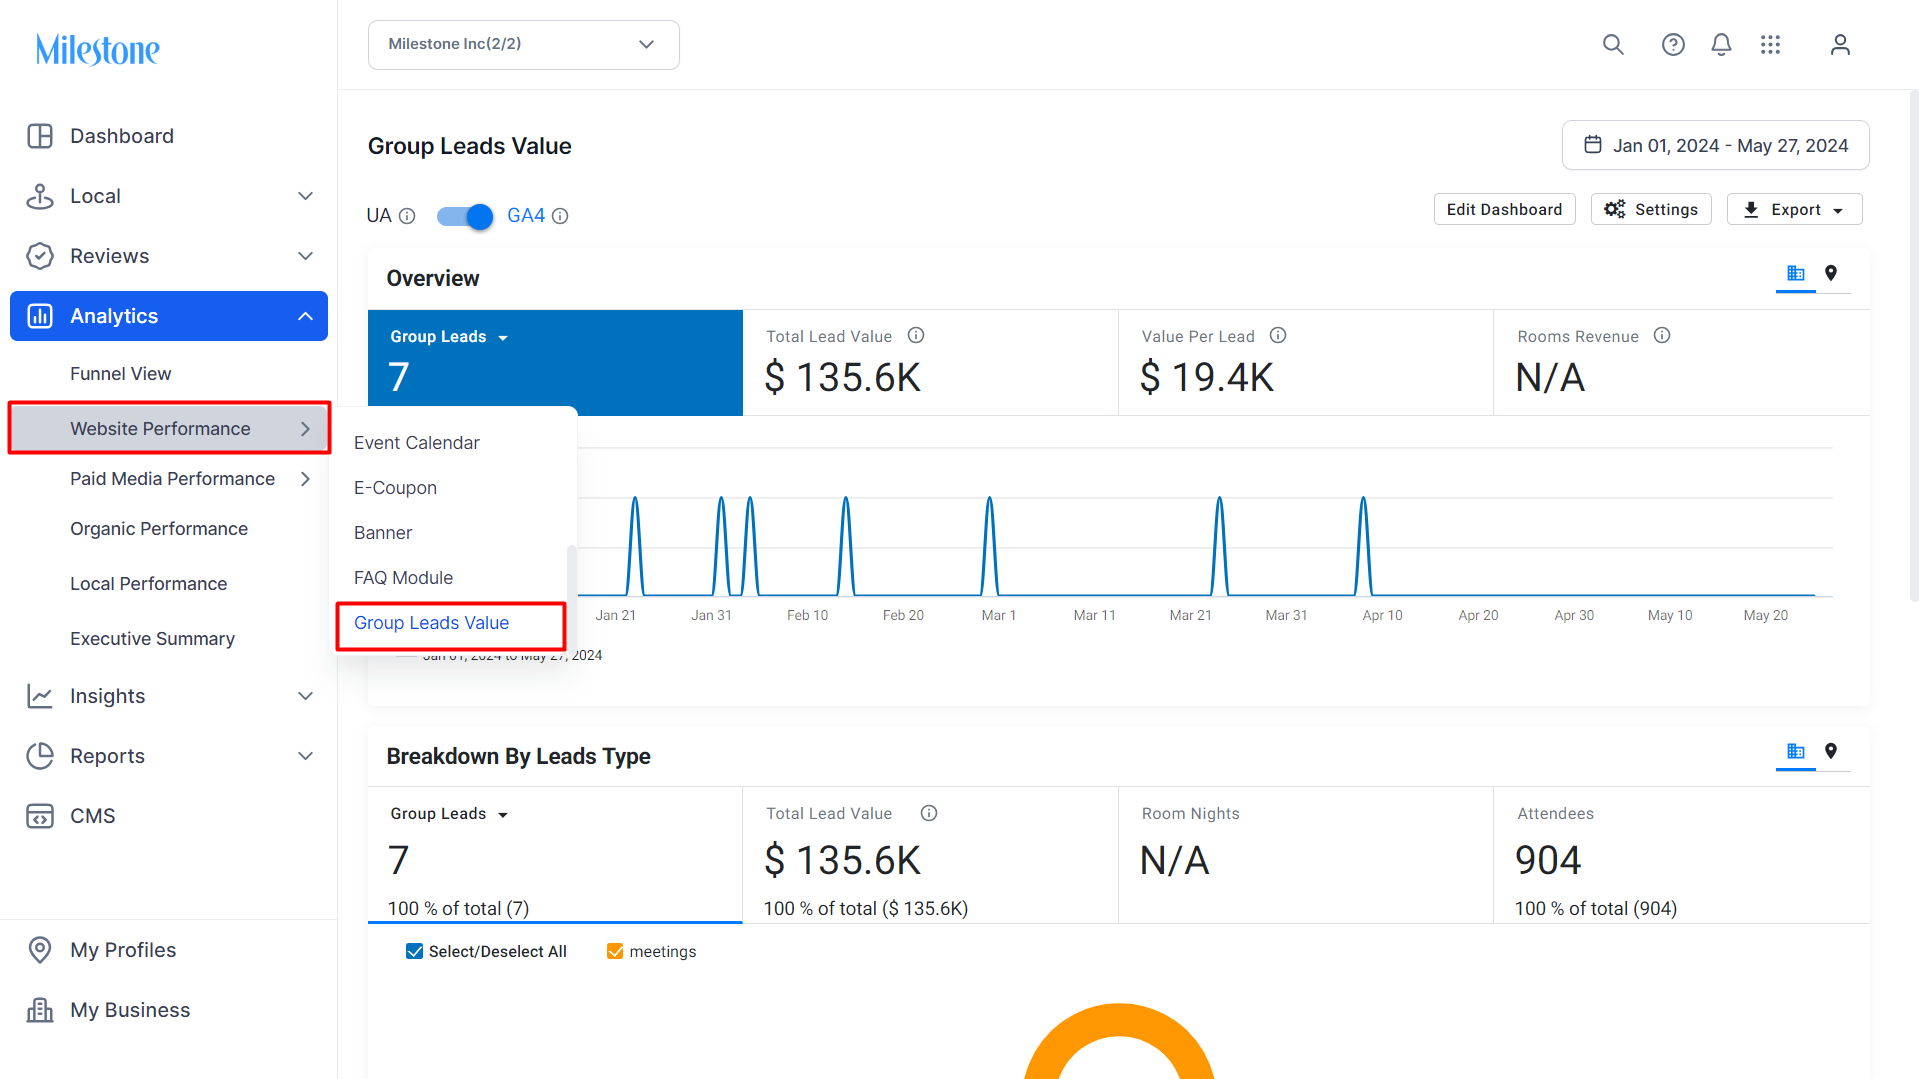Screen dimensions: 1919x1079
Task: Click the Attendees value 904
Action: point(1548,860)
